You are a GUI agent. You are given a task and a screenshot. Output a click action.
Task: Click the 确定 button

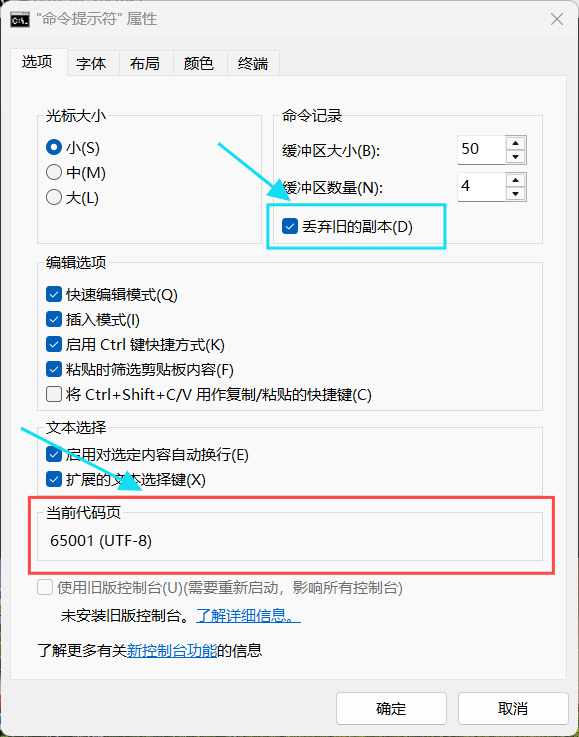click(391, 708)
